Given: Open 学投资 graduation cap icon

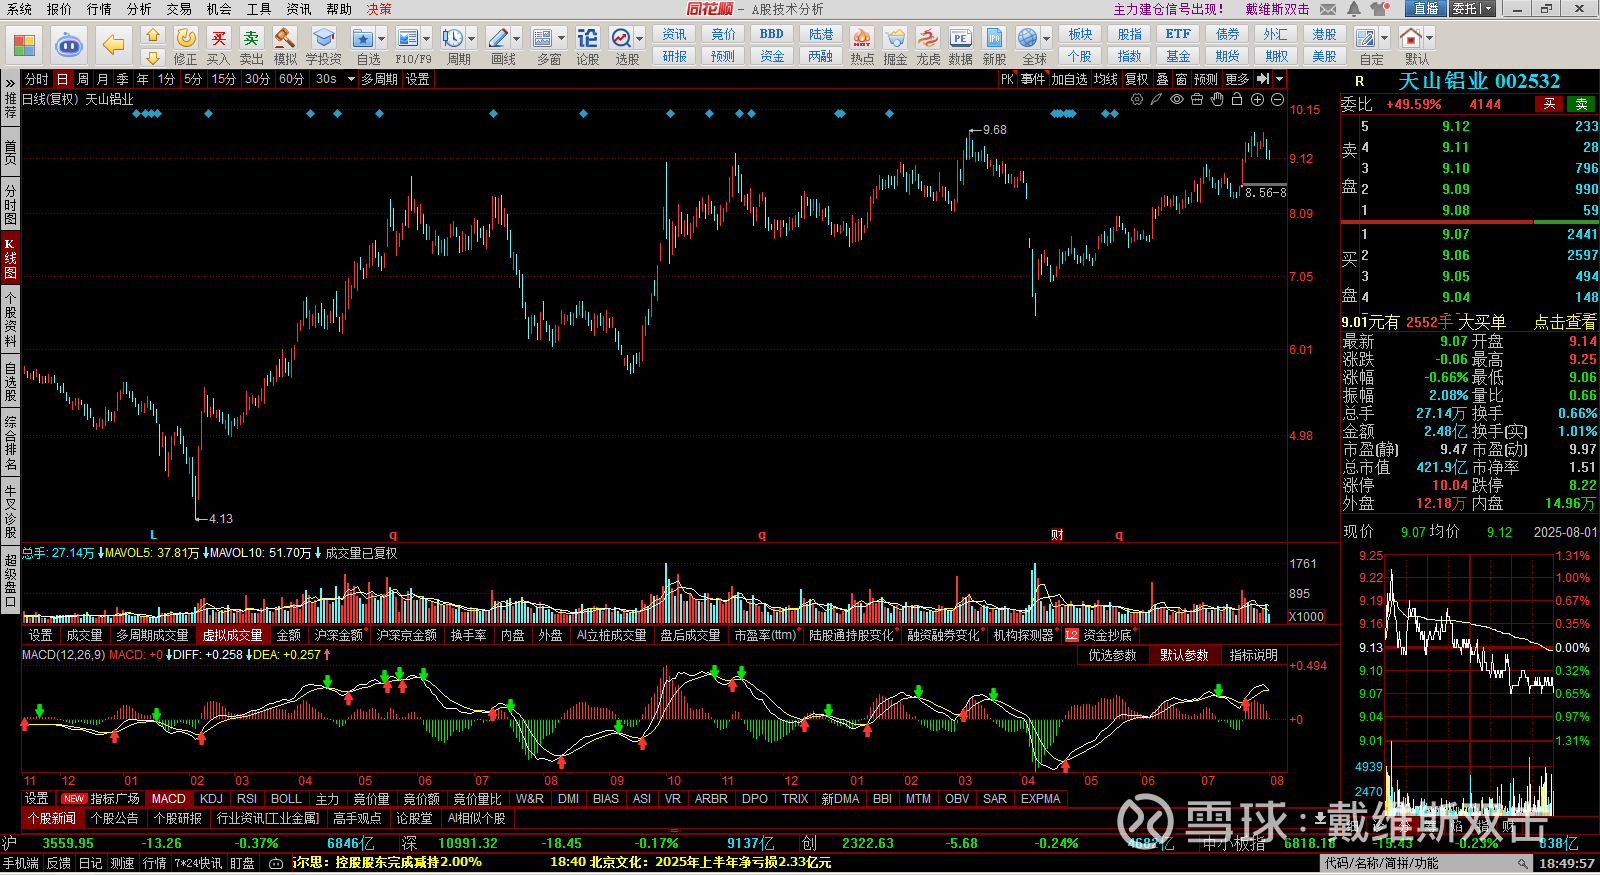Looking at the screenshot, I should point(323,38).
